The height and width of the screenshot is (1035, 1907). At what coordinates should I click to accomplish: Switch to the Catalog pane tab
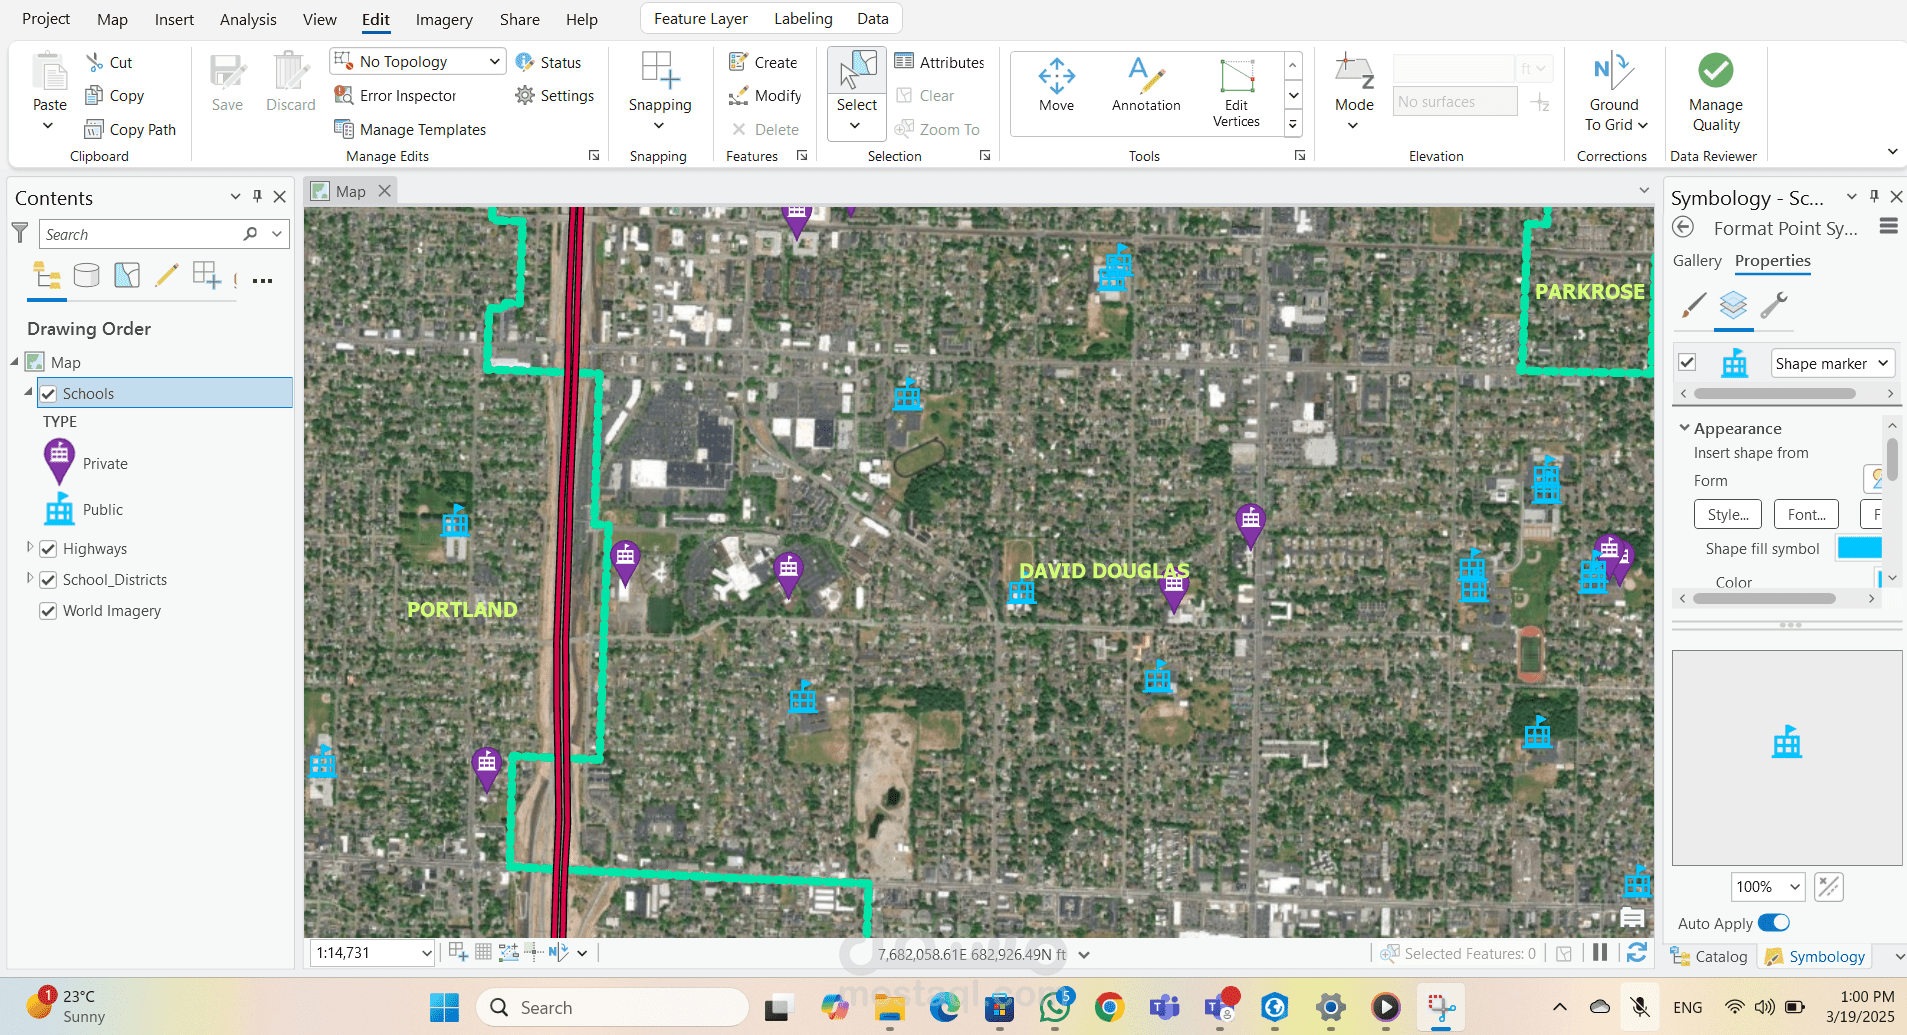click(x=1710, y=957)
